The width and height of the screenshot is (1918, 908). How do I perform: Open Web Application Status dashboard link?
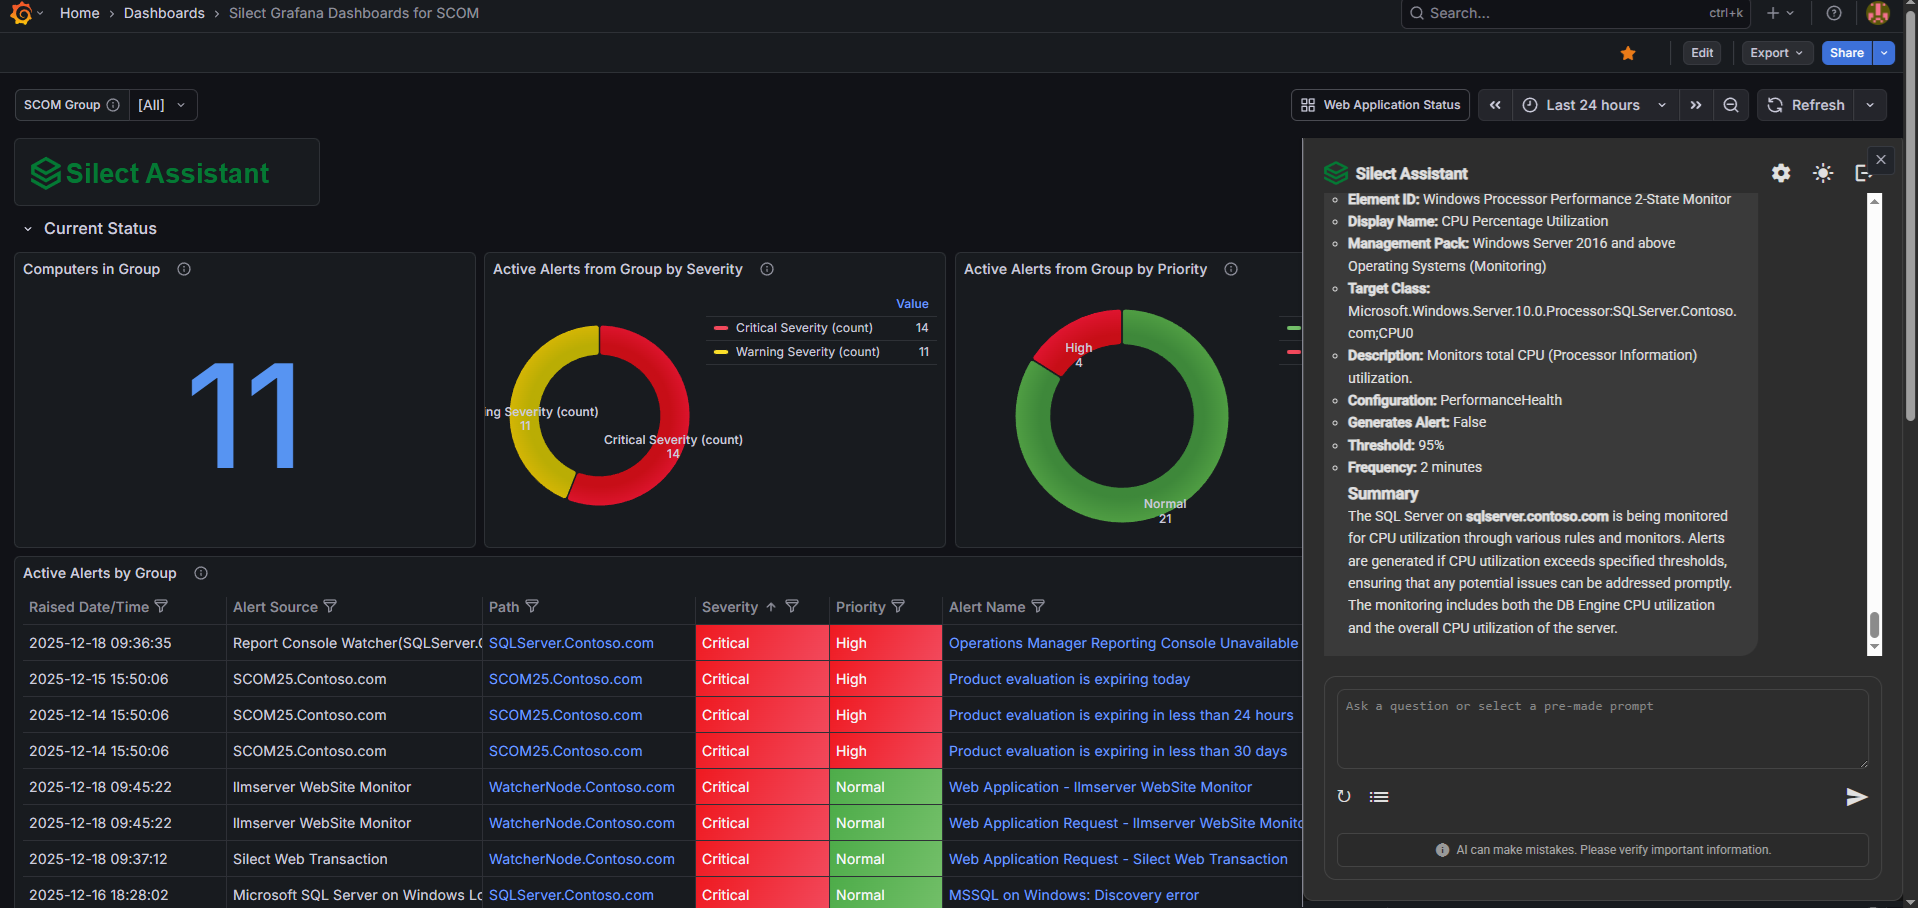(x=1380, y=105)
